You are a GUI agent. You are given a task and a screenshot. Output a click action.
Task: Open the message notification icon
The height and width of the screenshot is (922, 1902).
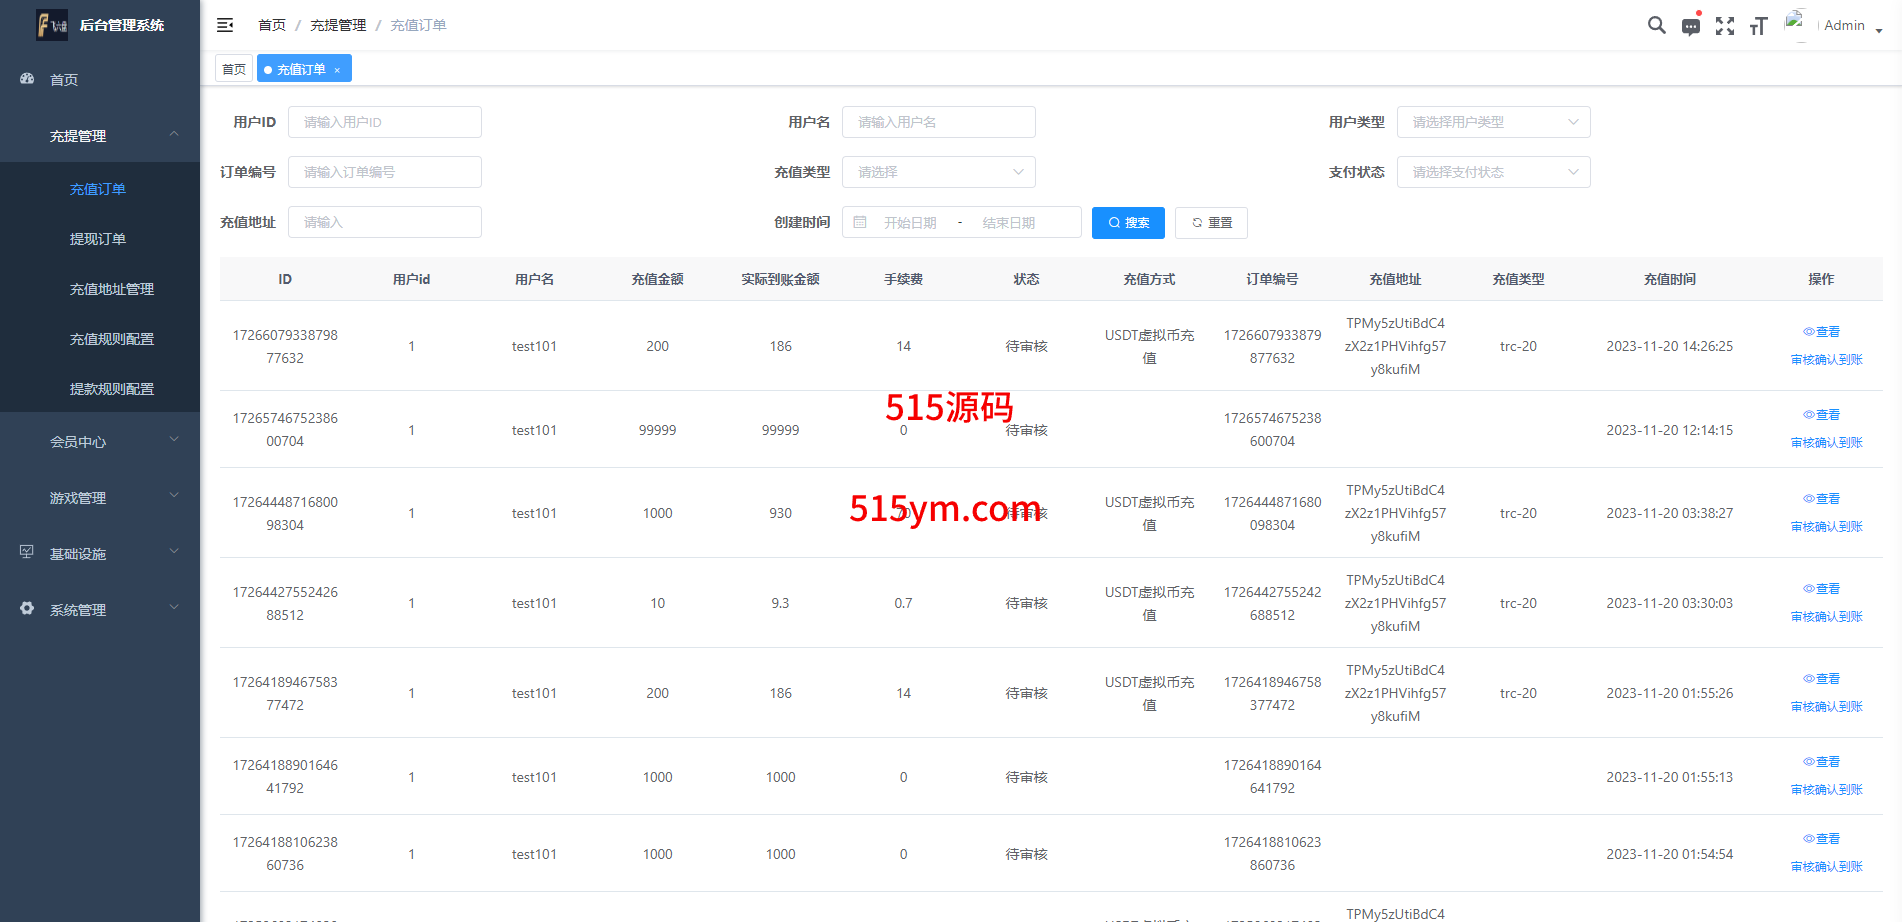[1691, 26]
